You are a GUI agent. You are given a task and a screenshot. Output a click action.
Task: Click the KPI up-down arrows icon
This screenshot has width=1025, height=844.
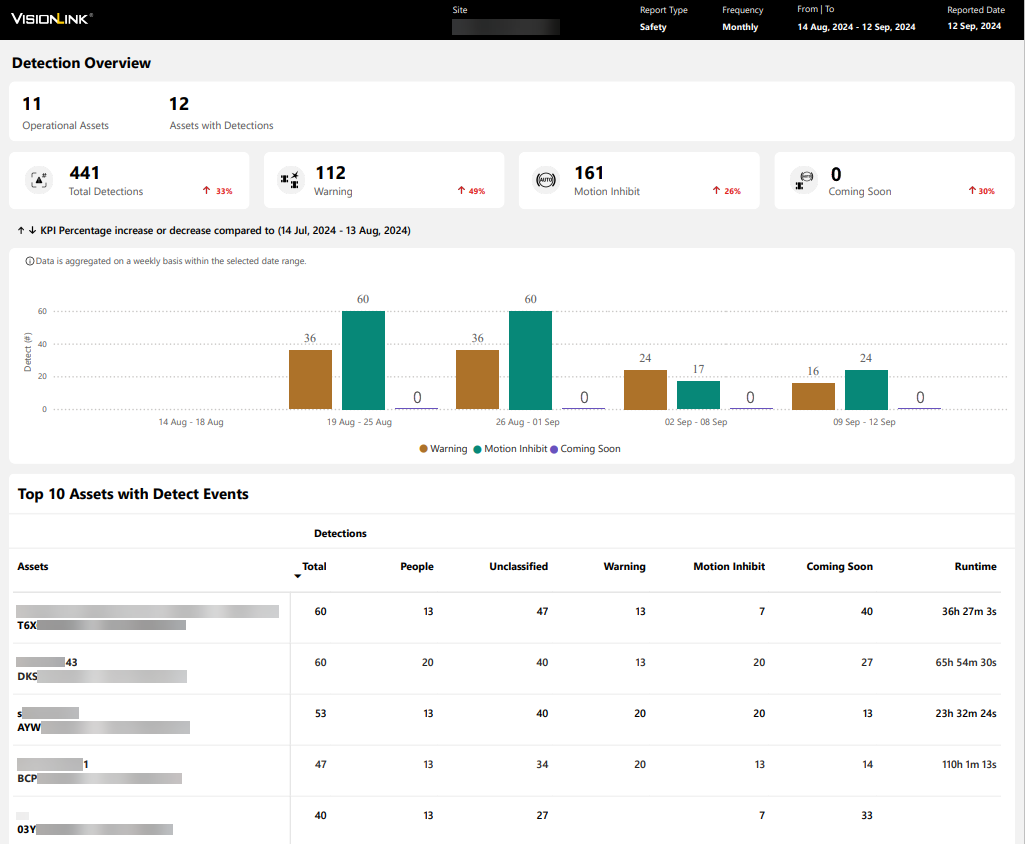coord(27,230)
